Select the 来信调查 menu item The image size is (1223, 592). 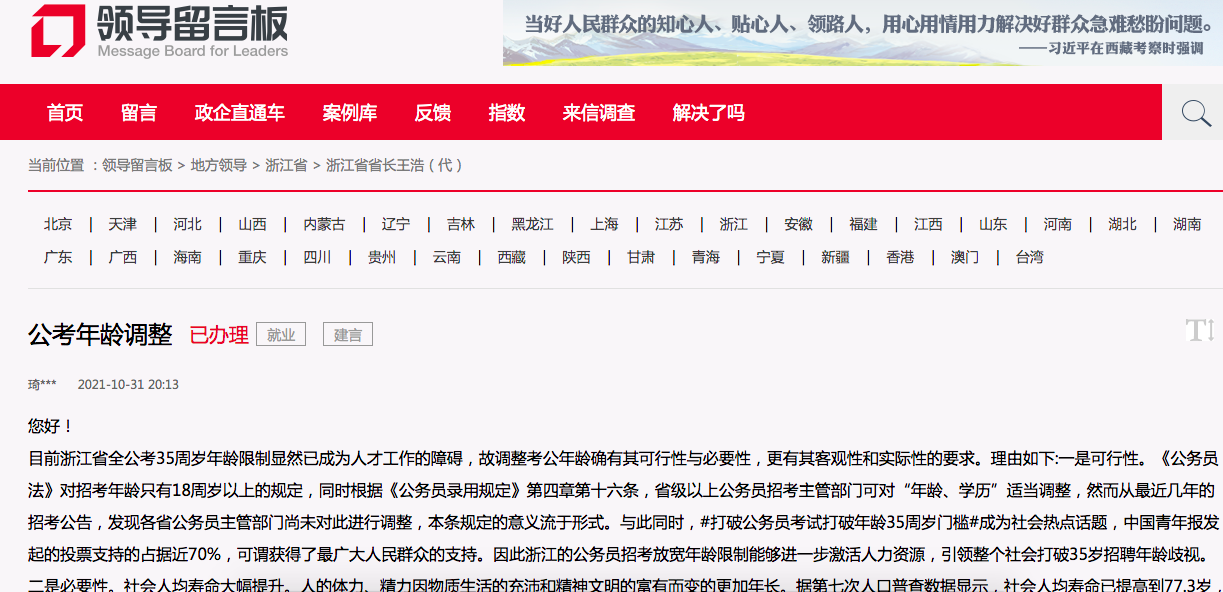598,112
